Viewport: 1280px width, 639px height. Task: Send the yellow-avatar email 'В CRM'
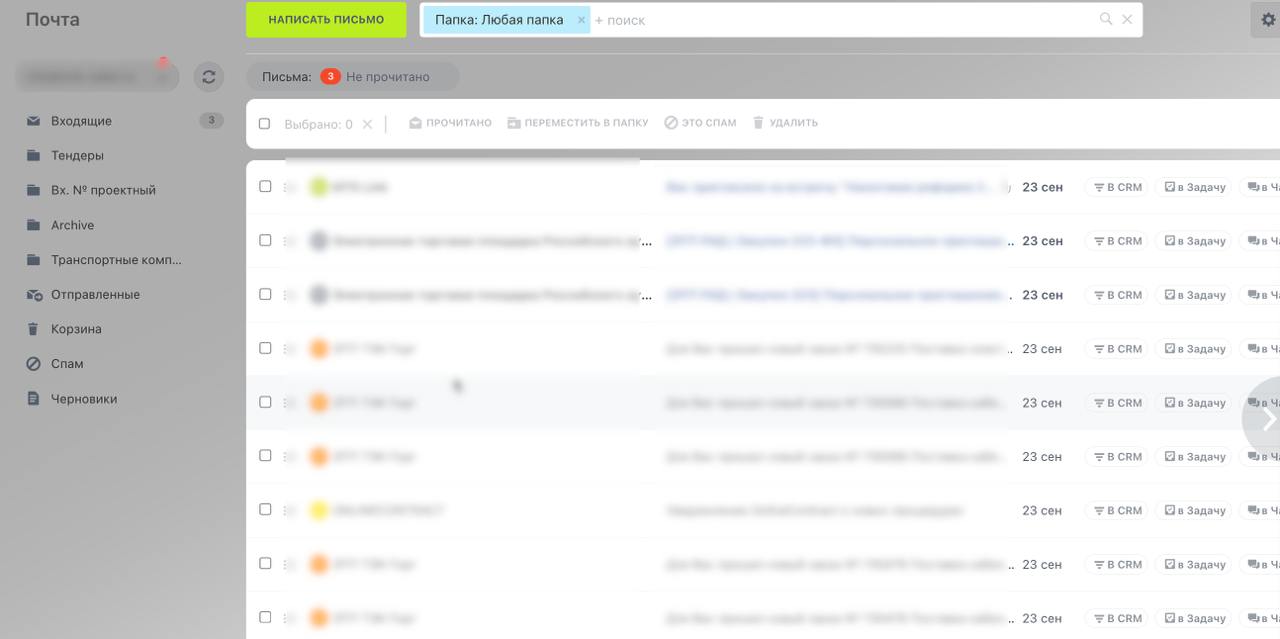(1116, 510)
